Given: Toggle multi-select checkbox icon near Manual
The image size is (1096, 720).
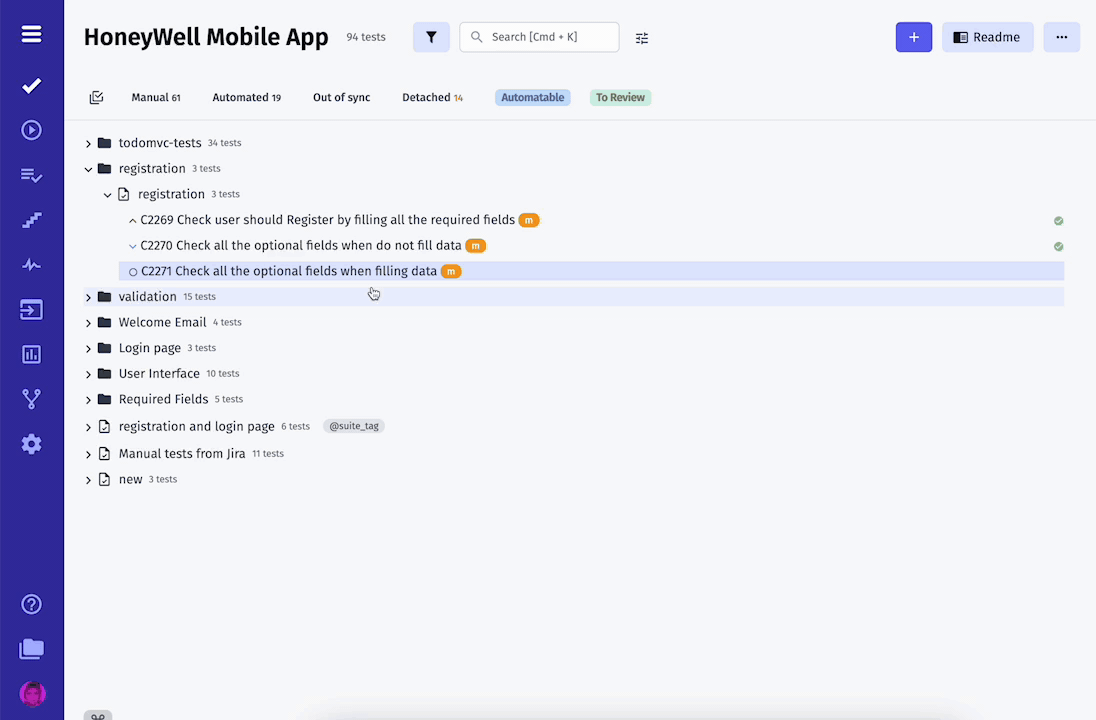Looking at the screenshot, I should coord(96,98).
